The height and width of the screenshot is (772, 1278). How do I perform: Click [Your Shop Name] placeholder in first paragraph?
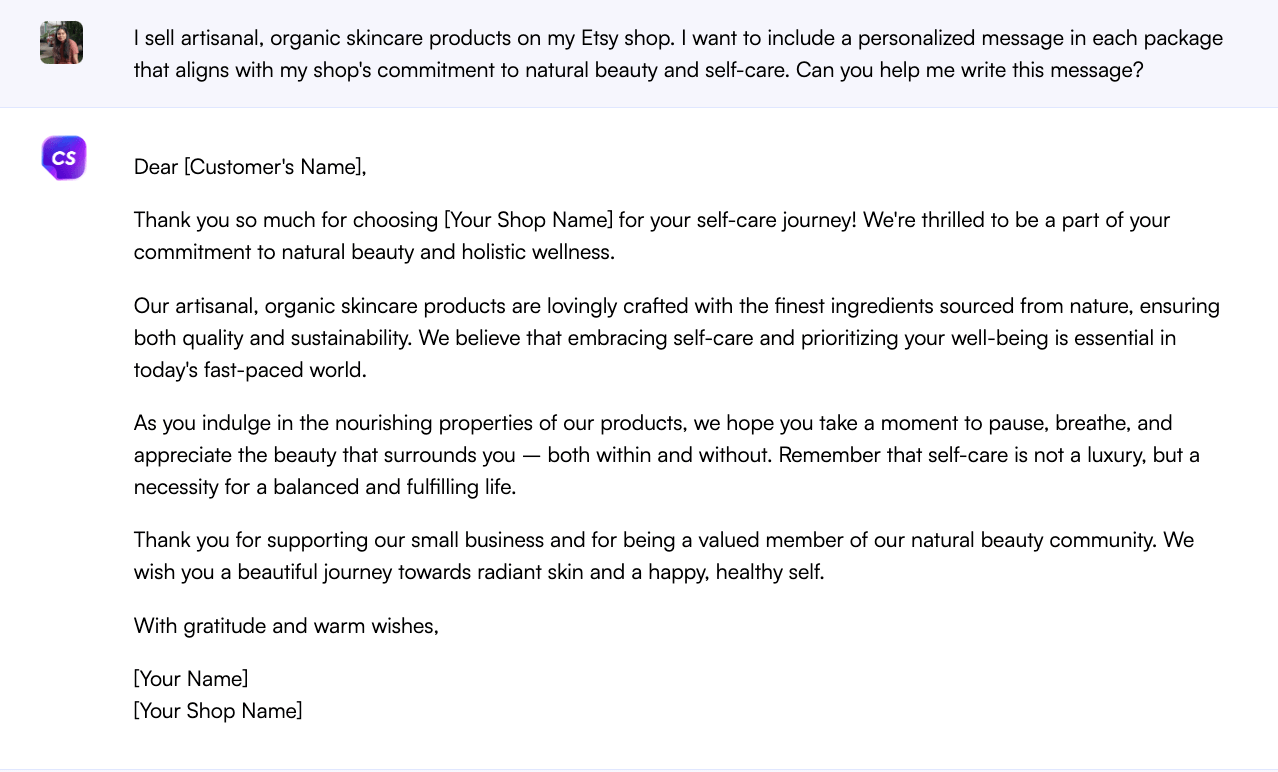528,220
